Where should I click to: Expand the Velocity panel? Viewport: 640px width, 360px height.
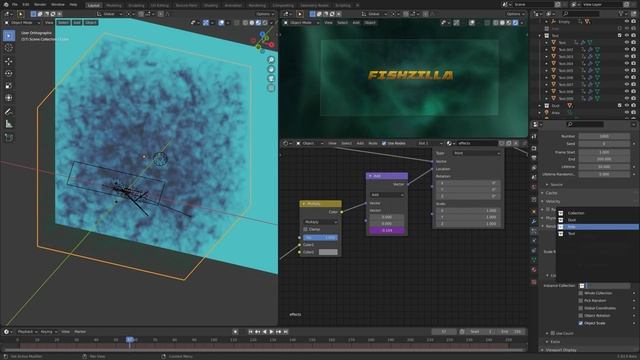point(553,201)
